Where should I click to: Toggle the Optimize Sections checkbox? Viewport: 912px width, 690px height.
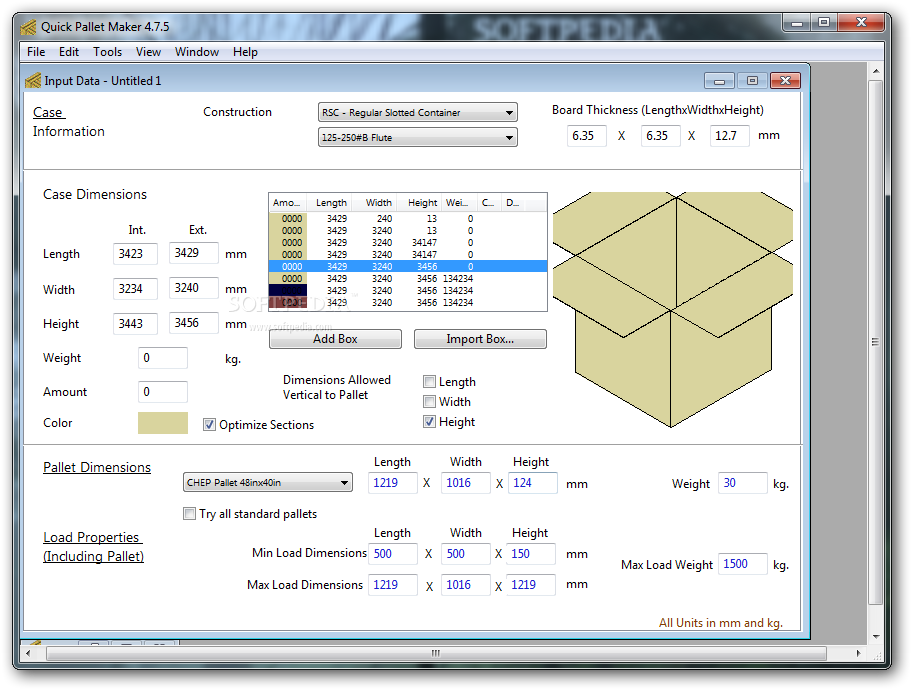(x=209, y=425)
